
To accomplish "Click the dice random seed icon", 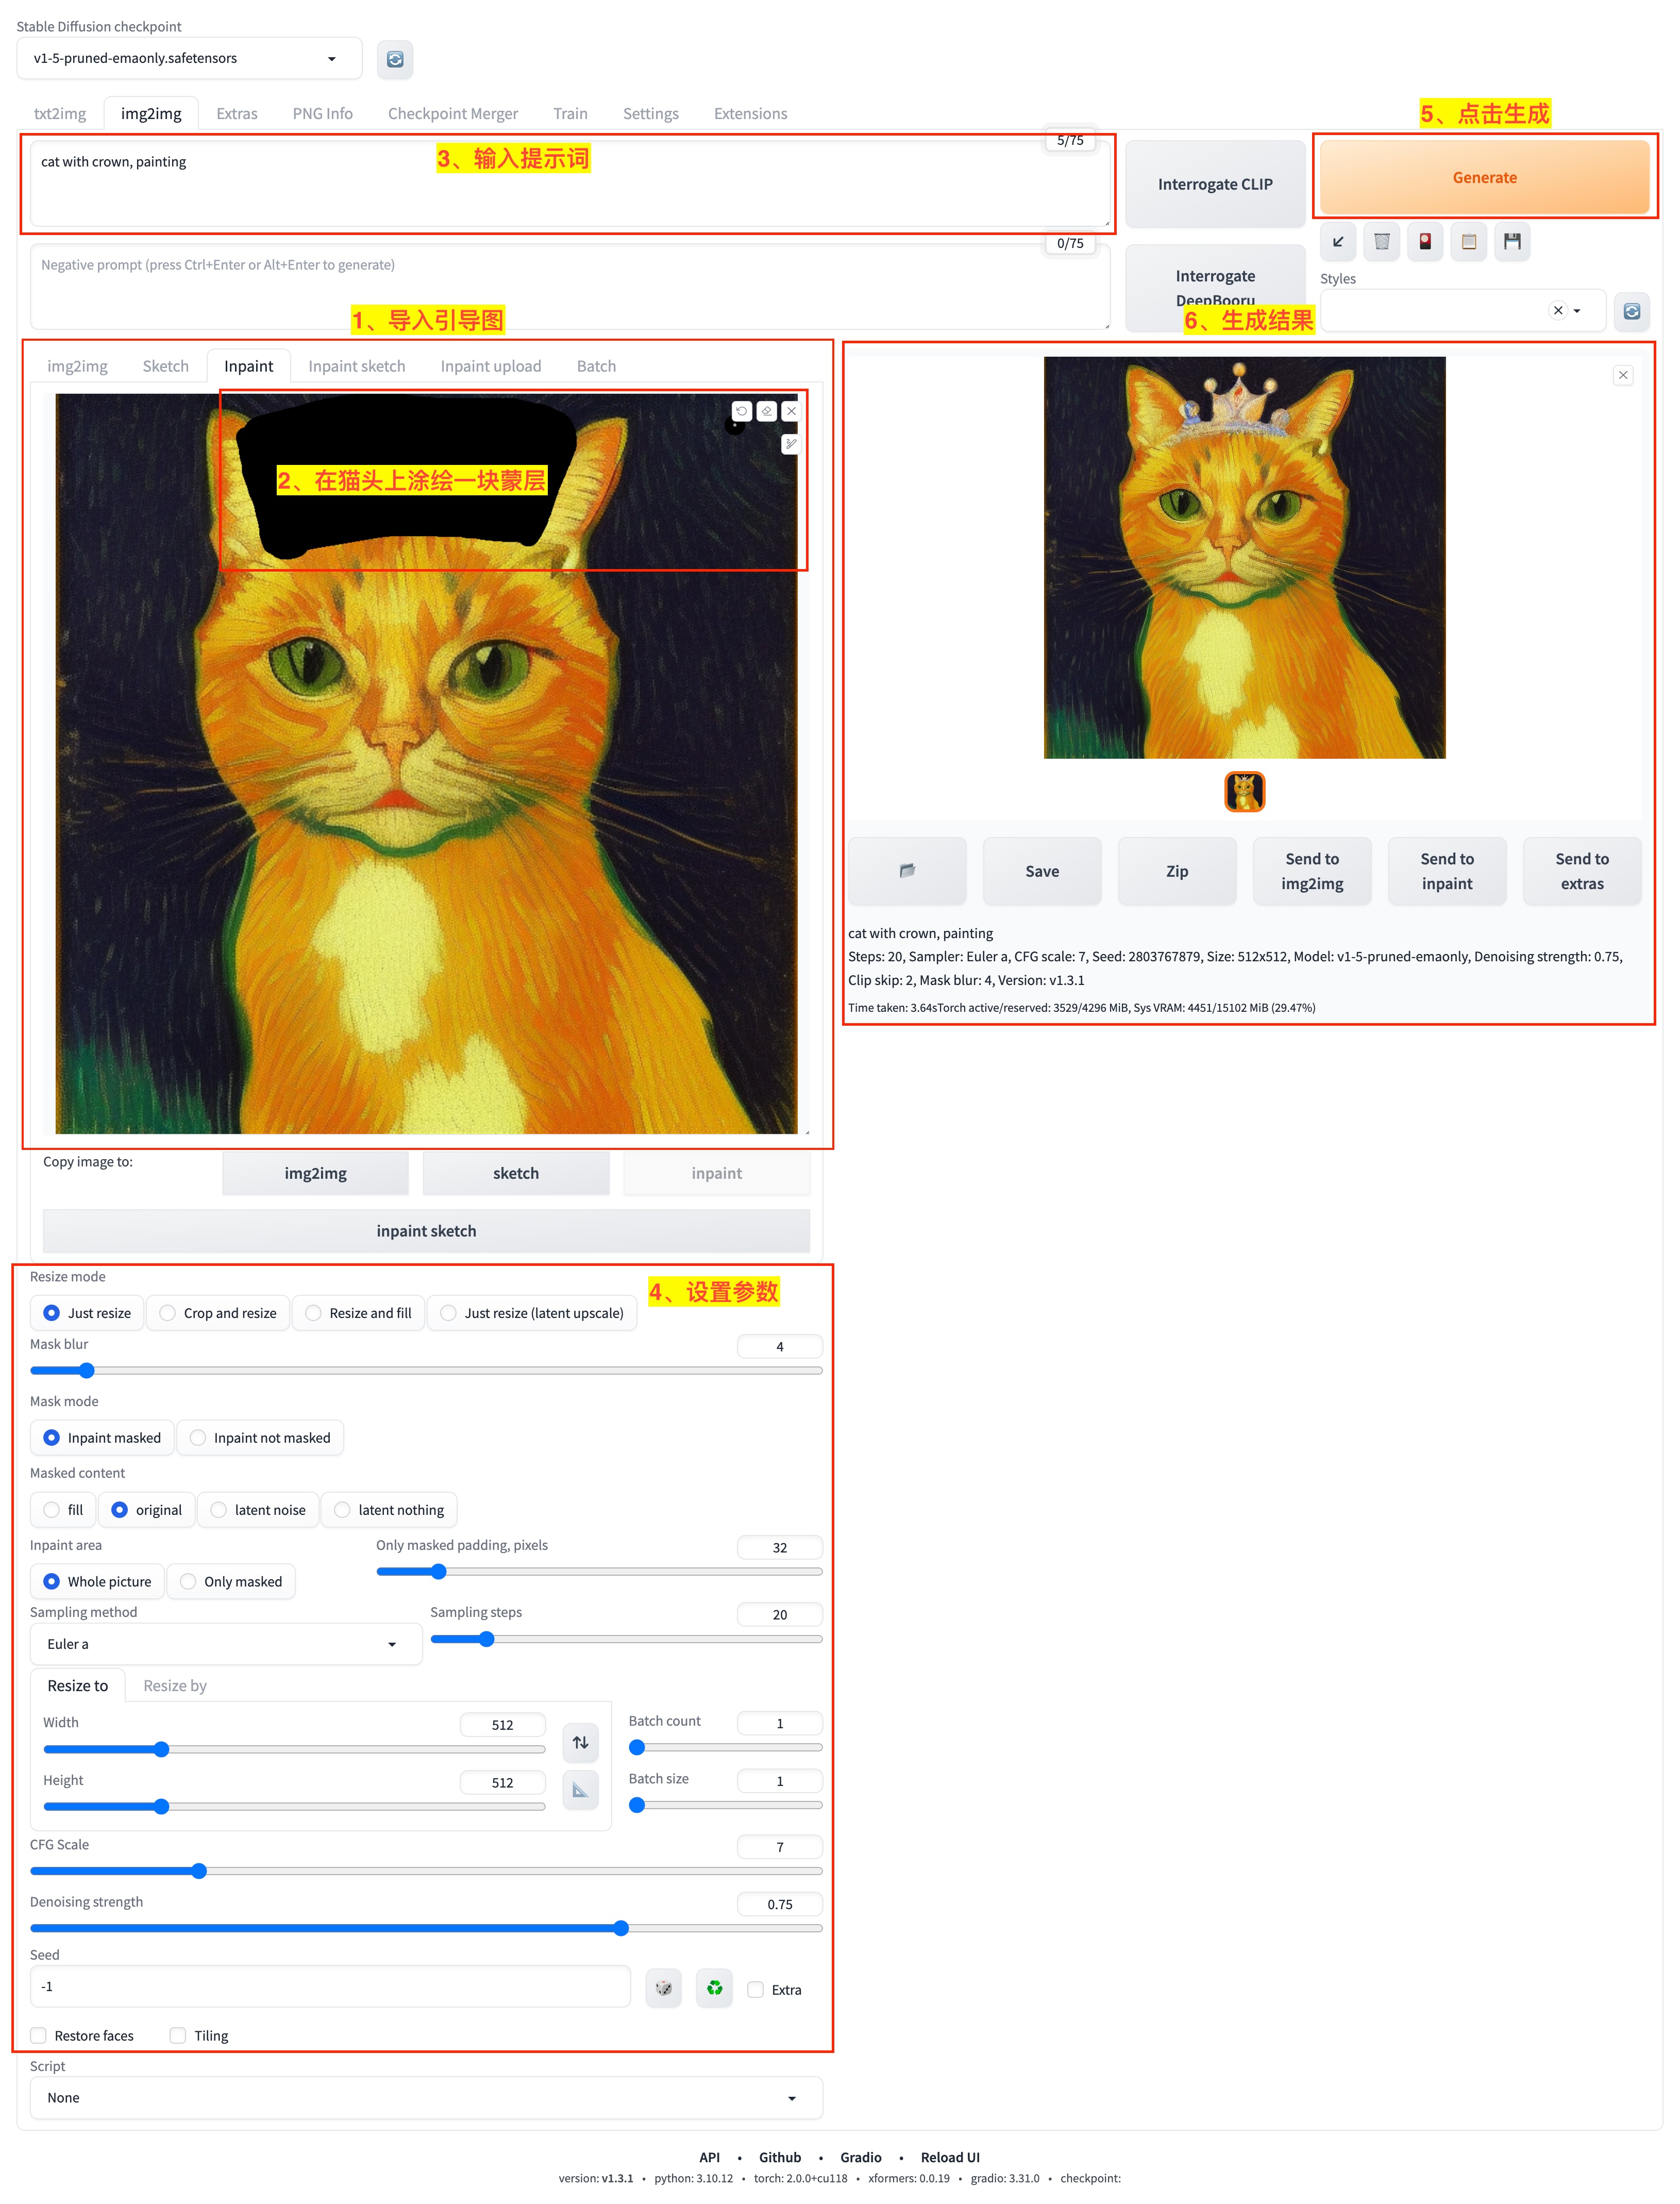I will click(x=663, y=1988).
